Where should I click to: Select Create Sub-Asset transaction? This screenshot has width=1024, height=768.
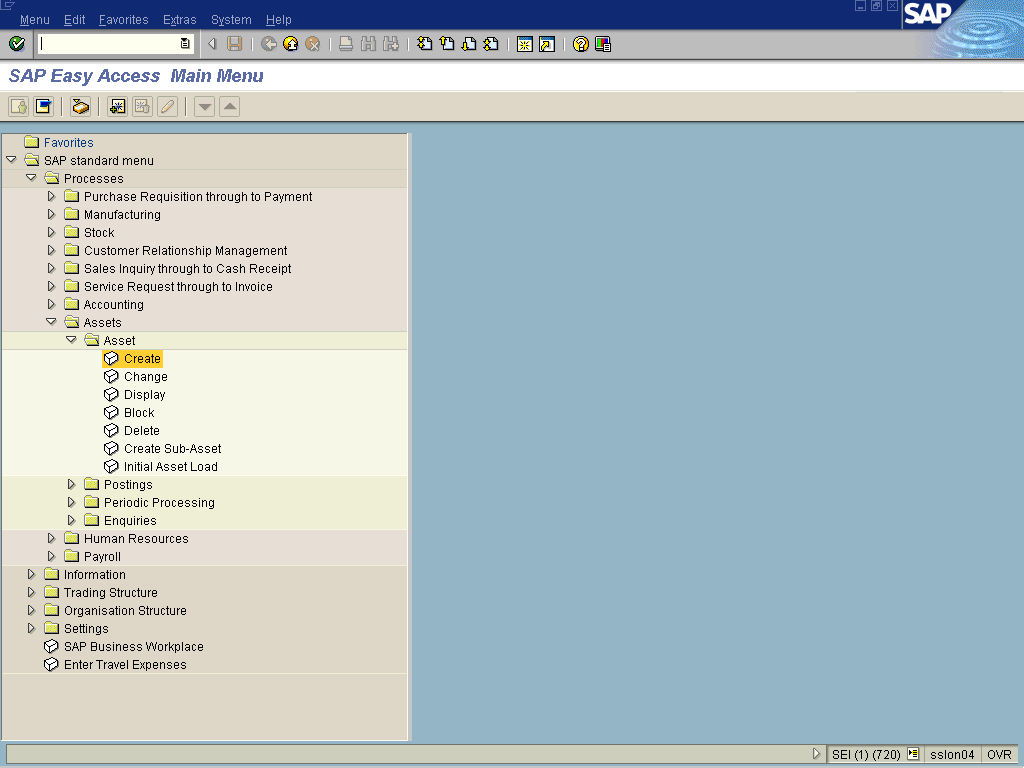click(172, 449)
